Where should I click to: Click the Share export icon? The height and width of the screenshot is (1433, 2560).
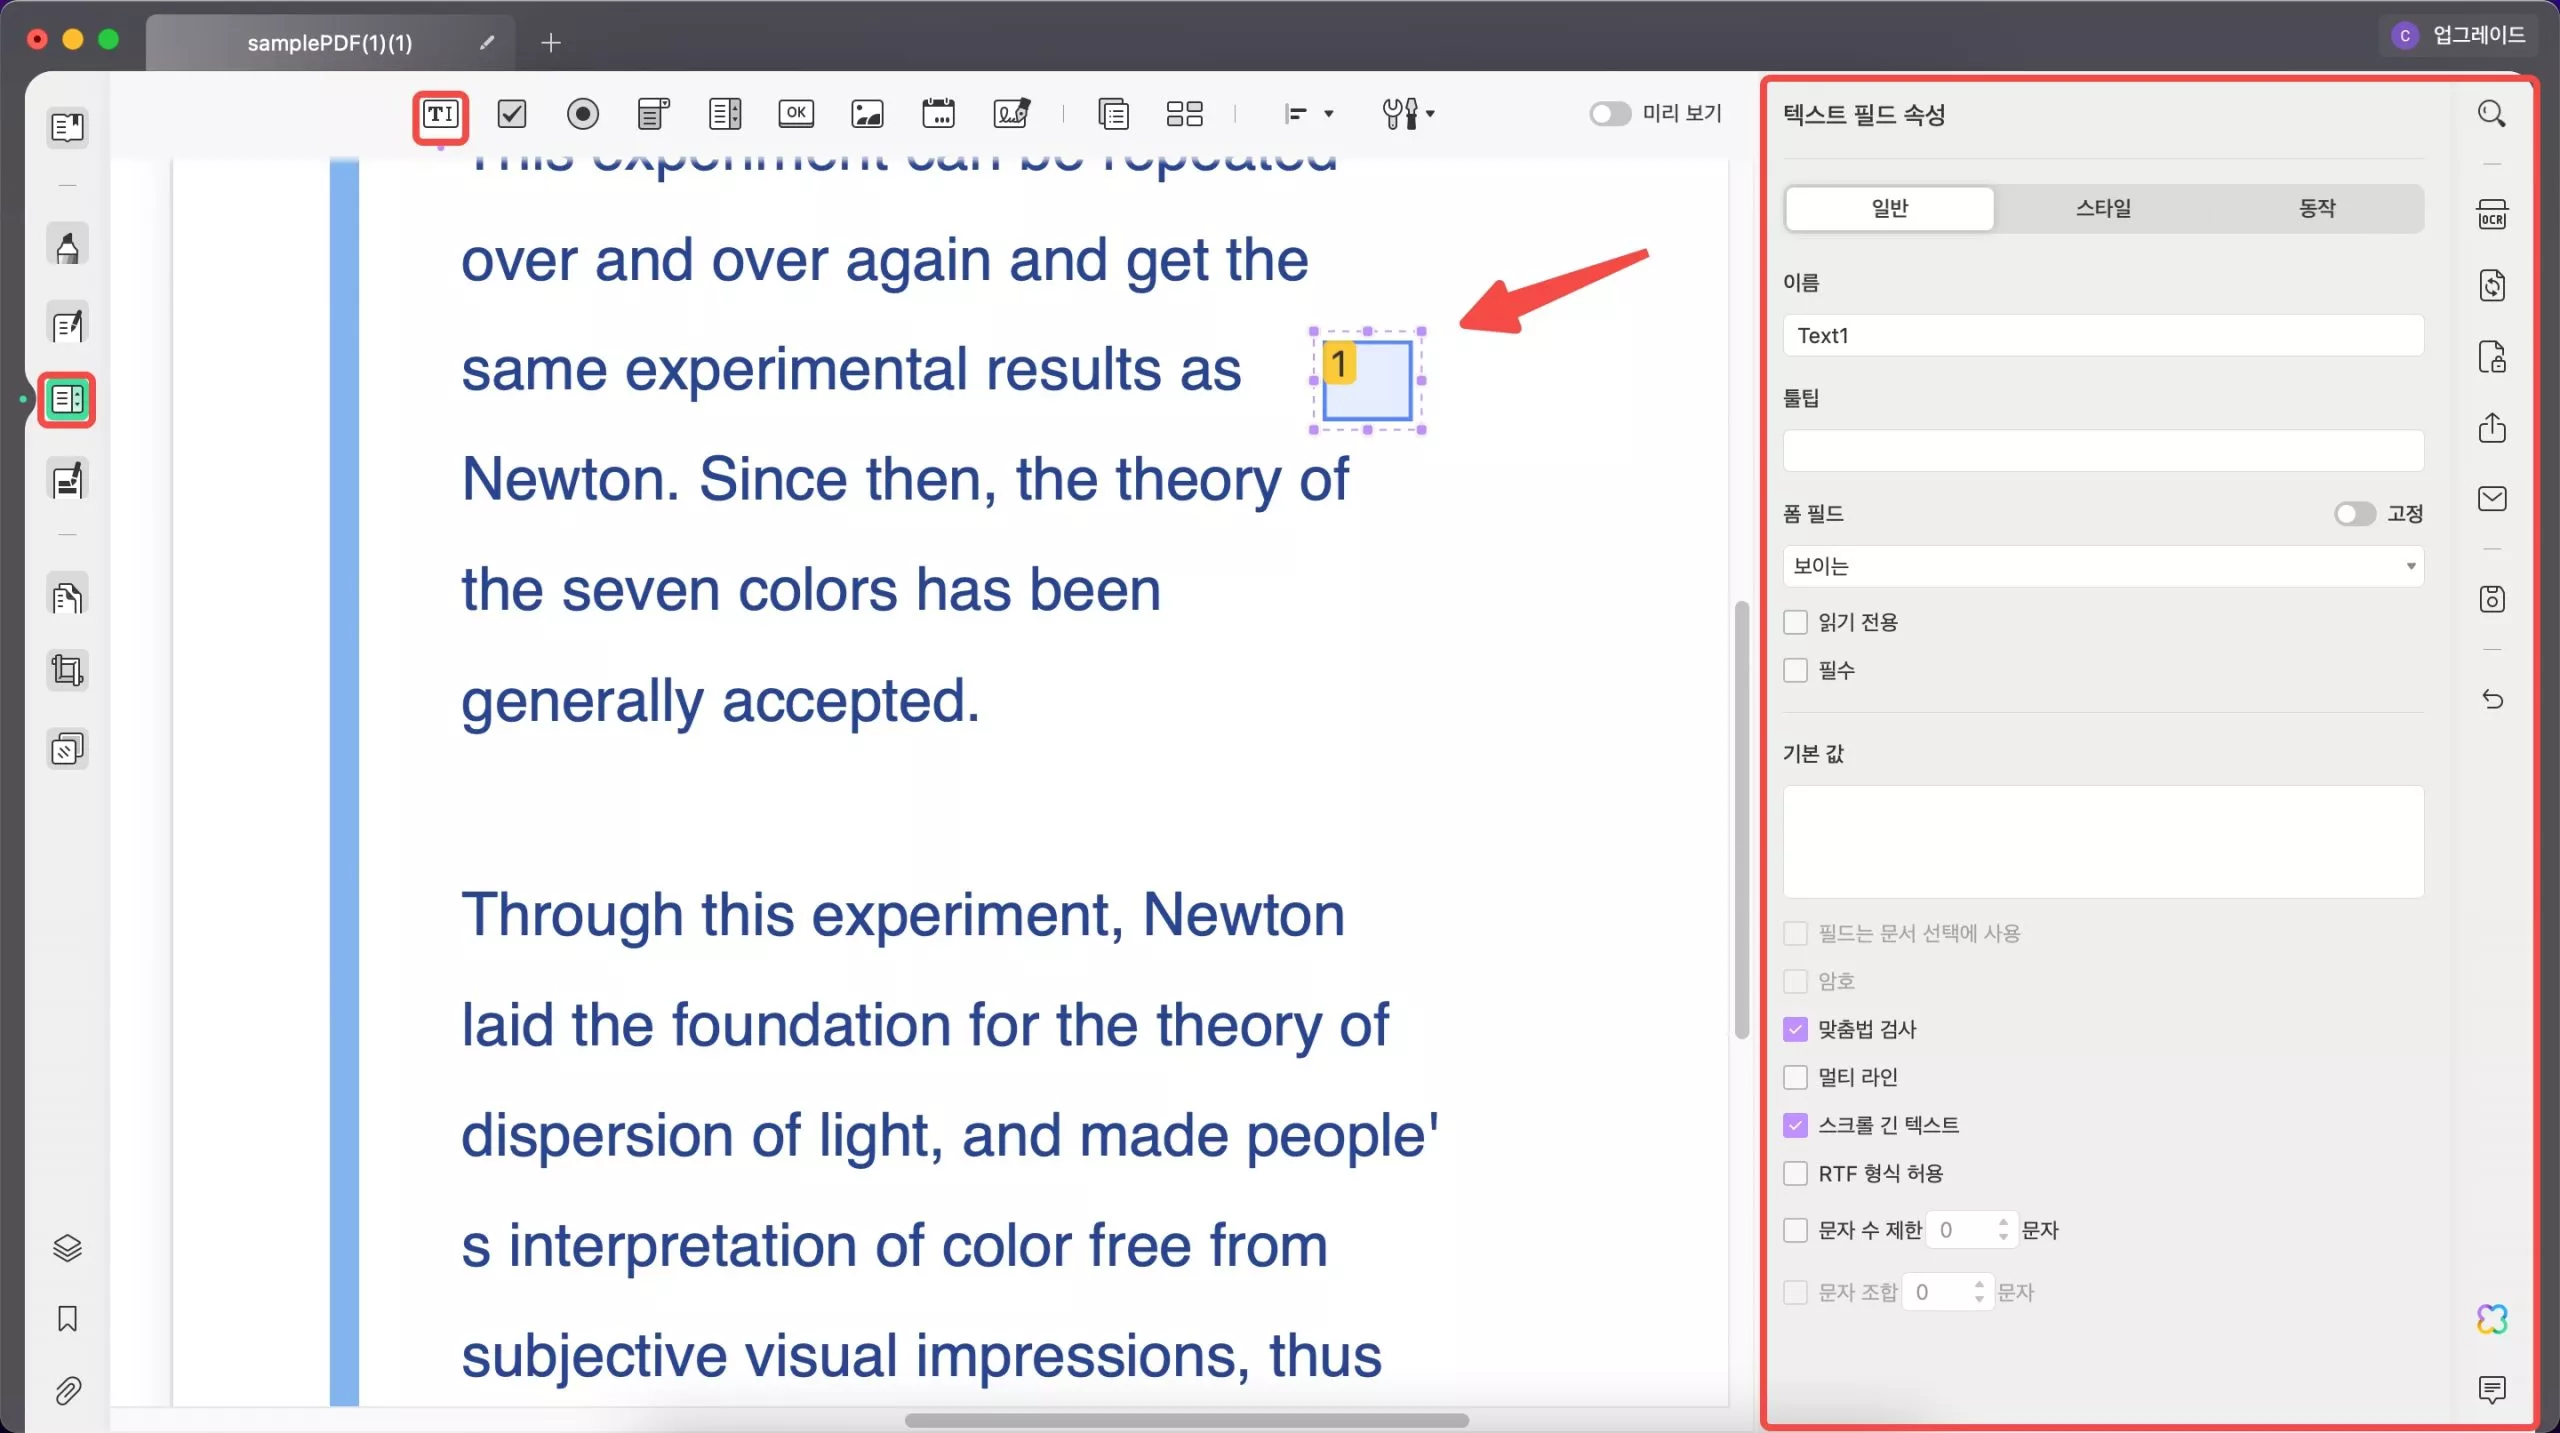coord(2492,428)
